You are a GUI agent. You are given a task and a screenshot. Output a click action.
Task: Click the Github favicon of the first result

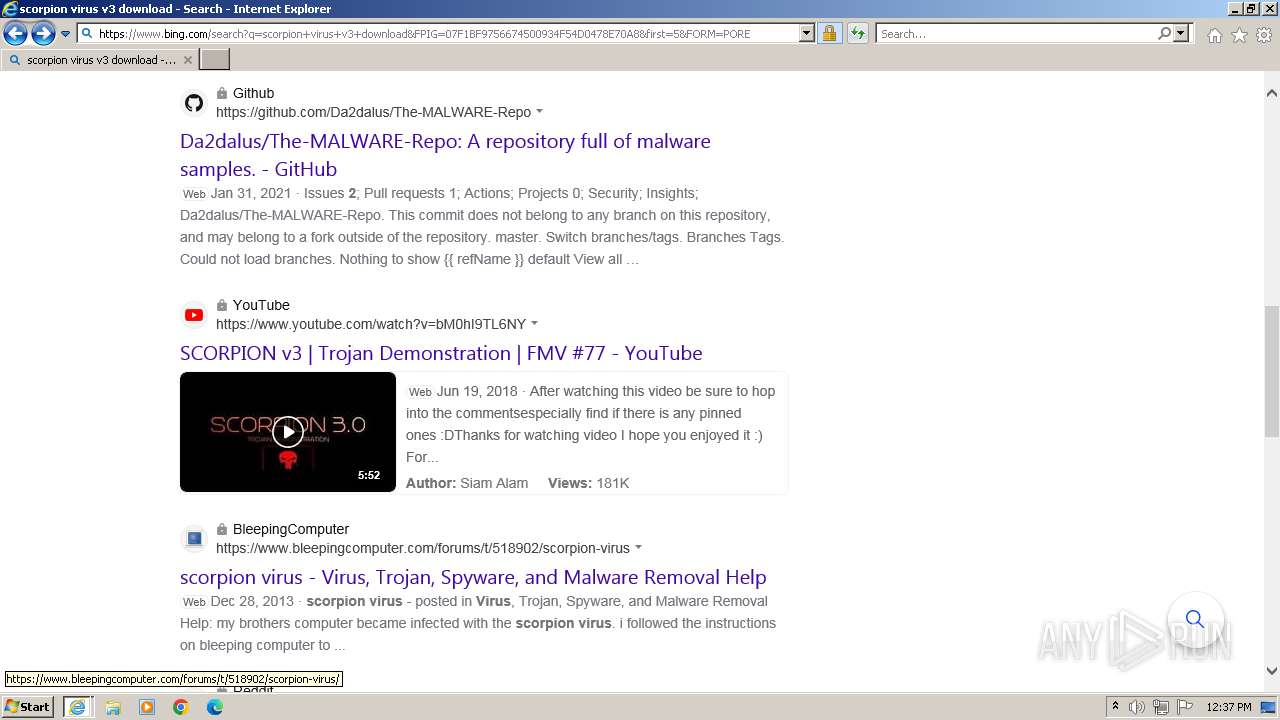coord(194,103)
